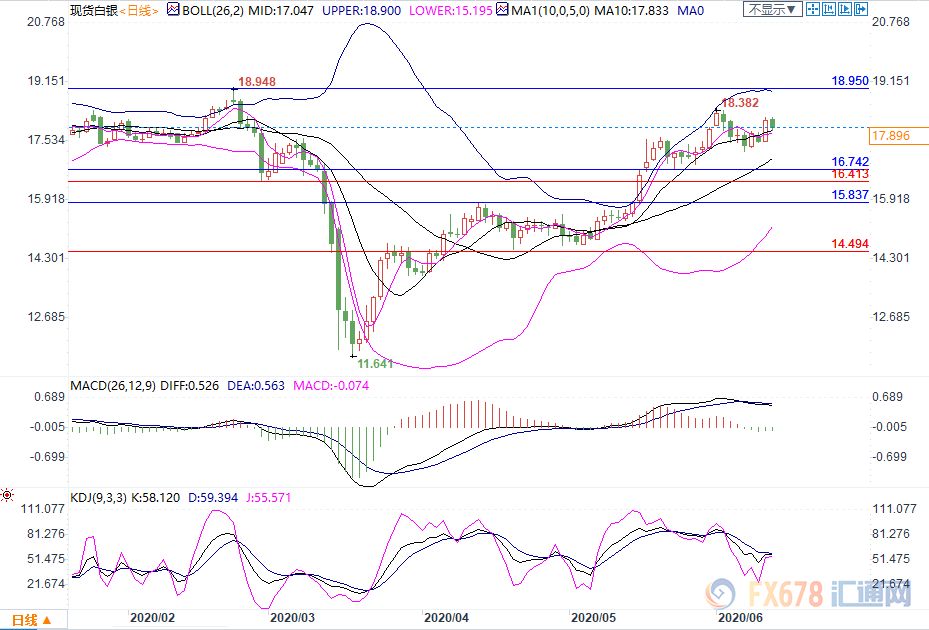Click the left price axis value 19.151

pos(46,81)
